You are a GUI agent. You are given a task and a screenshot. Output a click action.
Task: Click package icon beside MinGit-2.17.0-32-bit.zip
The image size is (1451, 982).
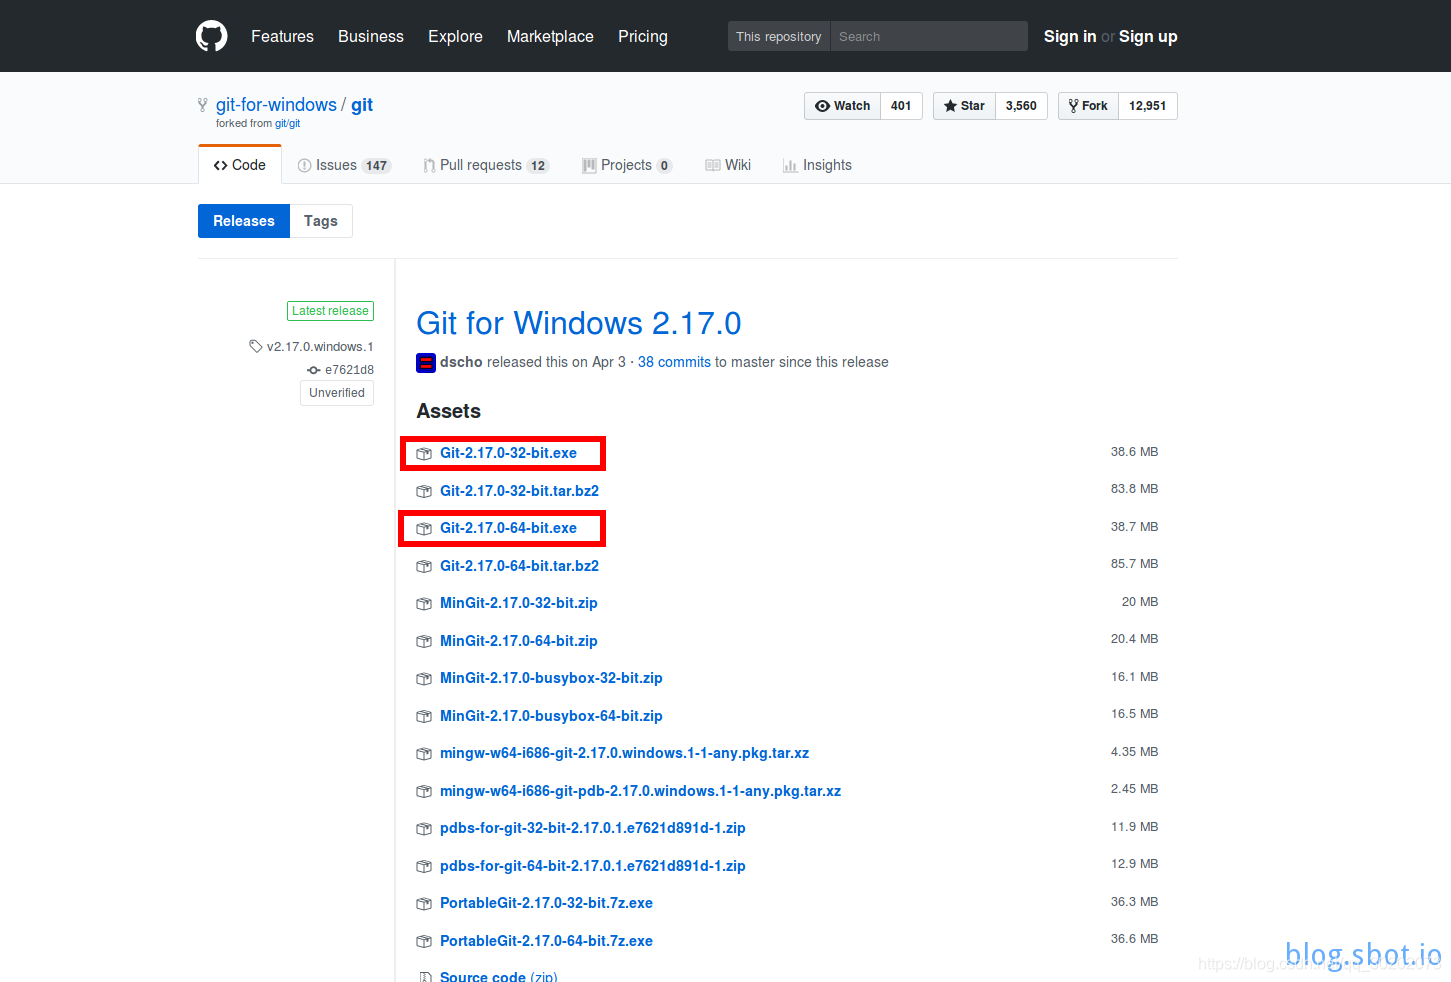coord(424,604)
